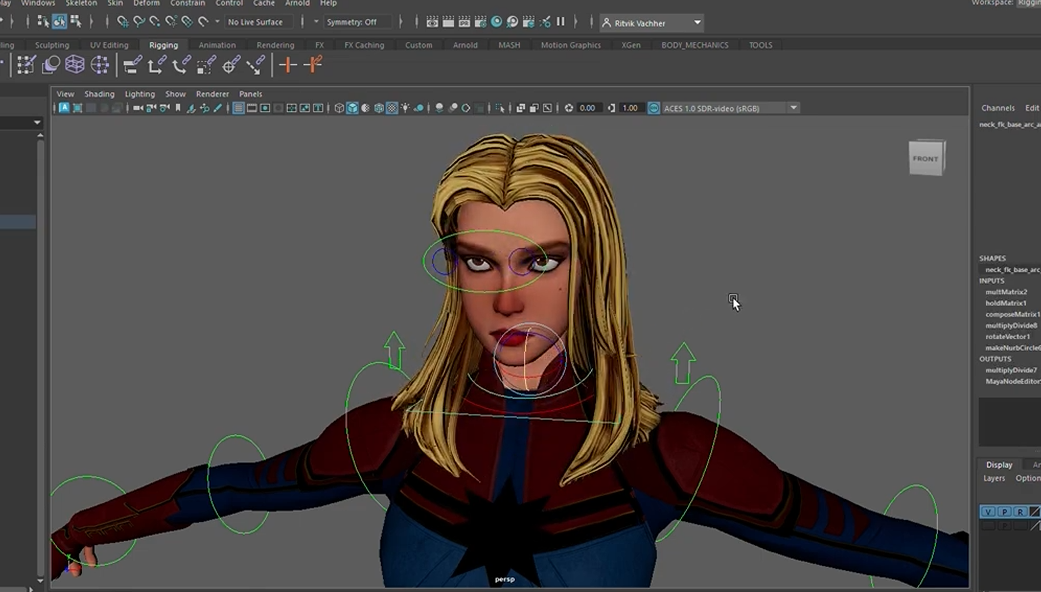Image resolution: width=1041 pixels, height=592 pixels.
Task: Click the Snap to points magnet icon
Action: pos(154,22)
